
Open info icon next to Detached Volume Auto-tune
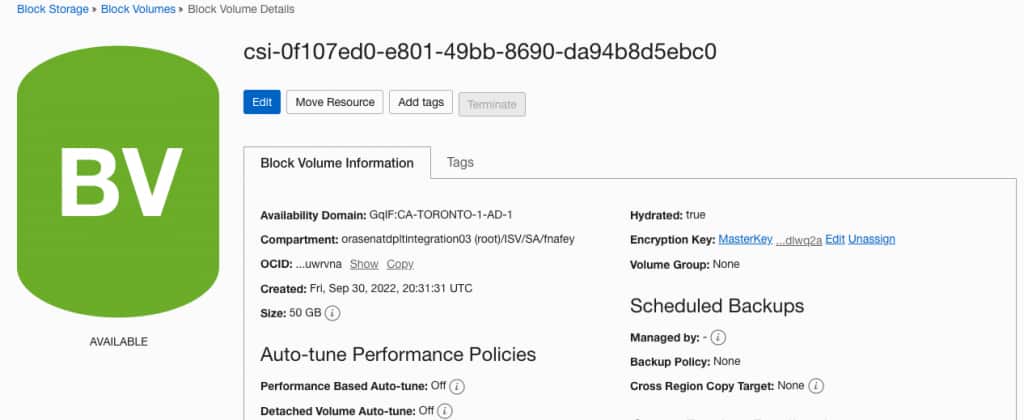point(445,412)
